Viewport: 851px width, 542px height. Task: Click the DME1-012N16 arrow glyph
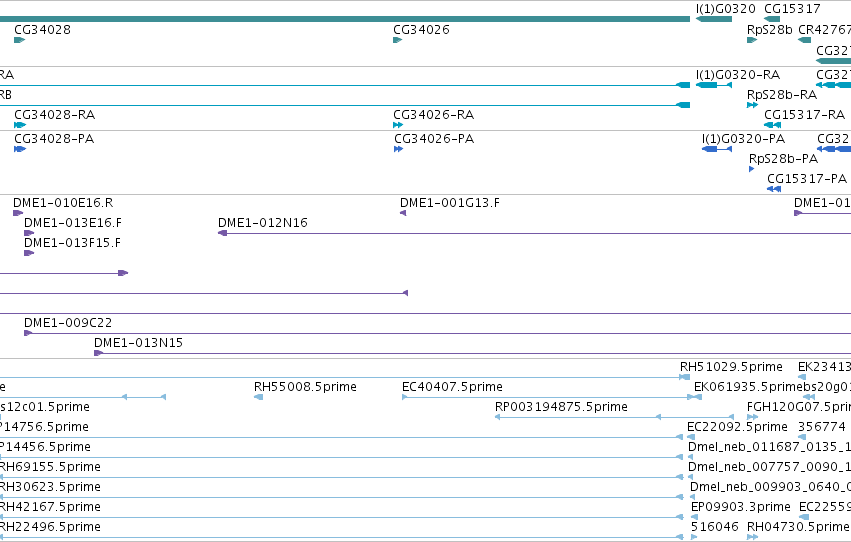coord(223,233)
